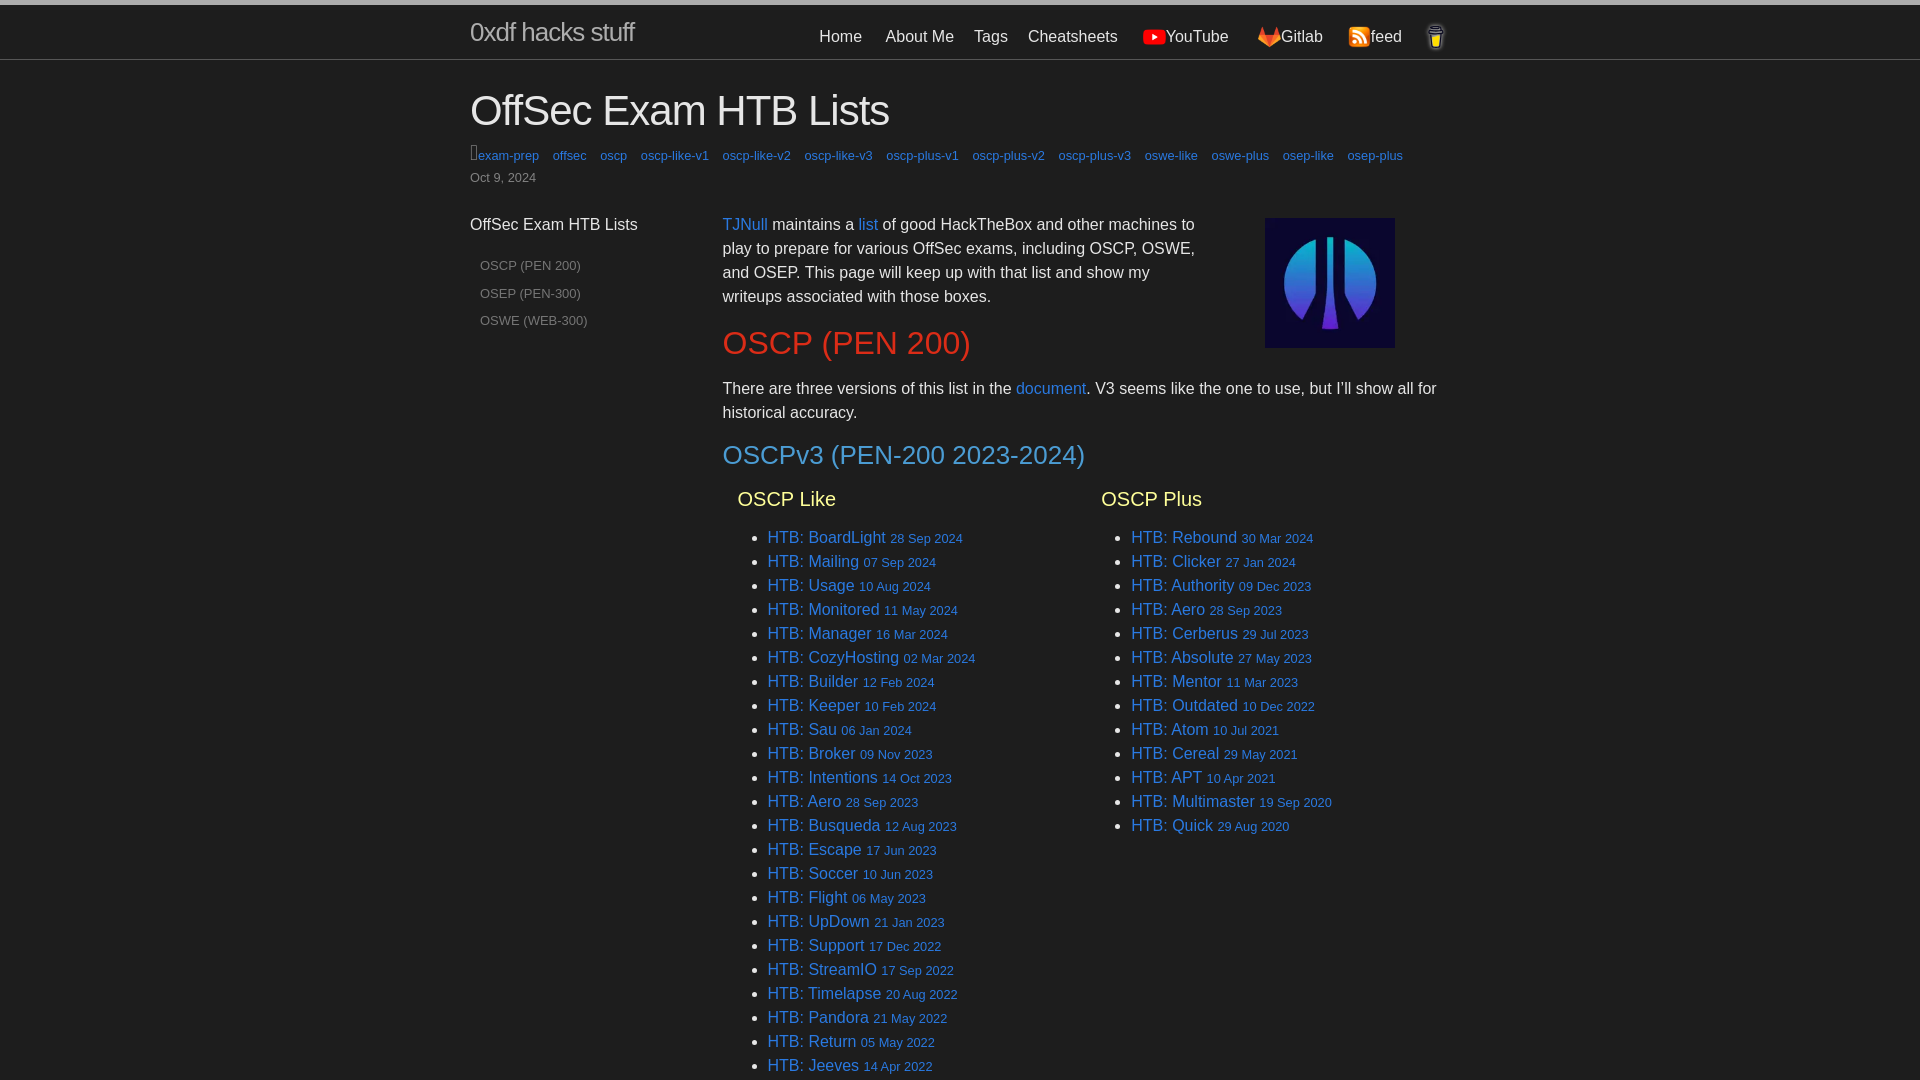This screenshot has height=1080, width=1920.
Task: Select the oscp-like-v3 tag
Action: (838, 156)
